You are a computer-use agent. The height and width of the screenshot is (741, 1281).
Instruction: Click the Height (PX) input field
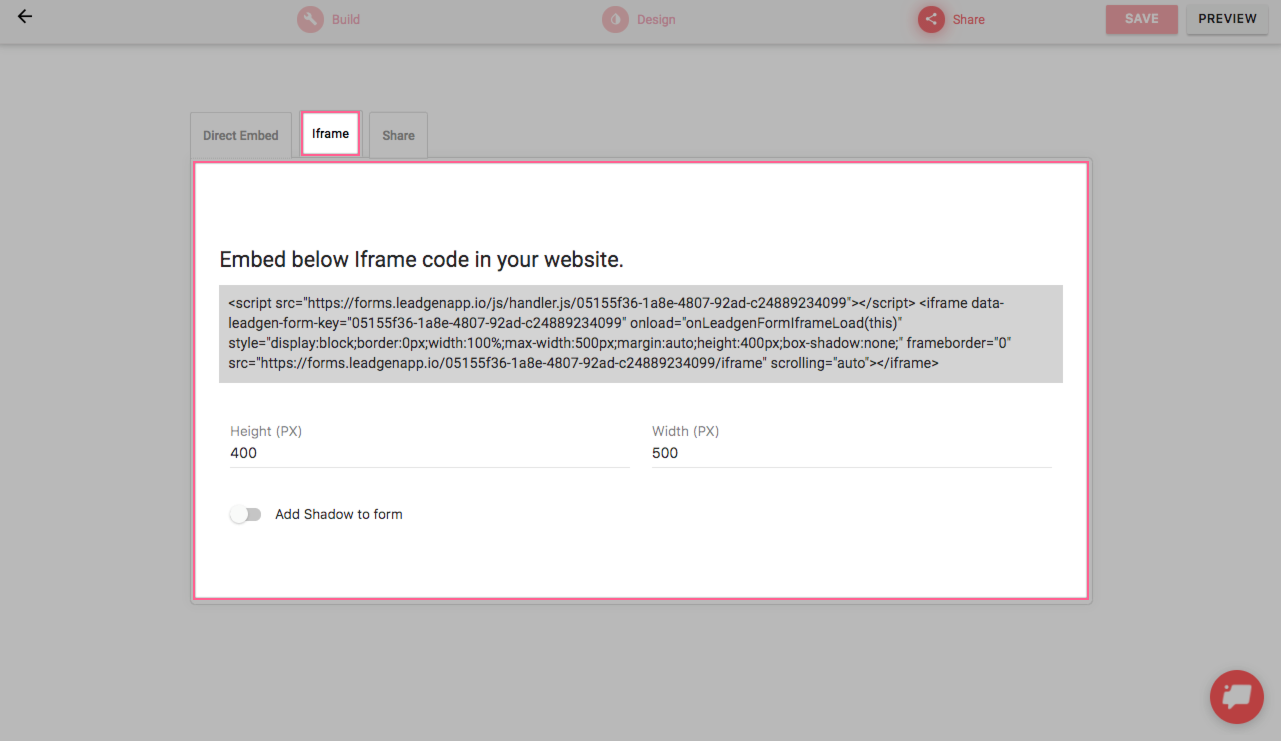click(x=430, y=453)
